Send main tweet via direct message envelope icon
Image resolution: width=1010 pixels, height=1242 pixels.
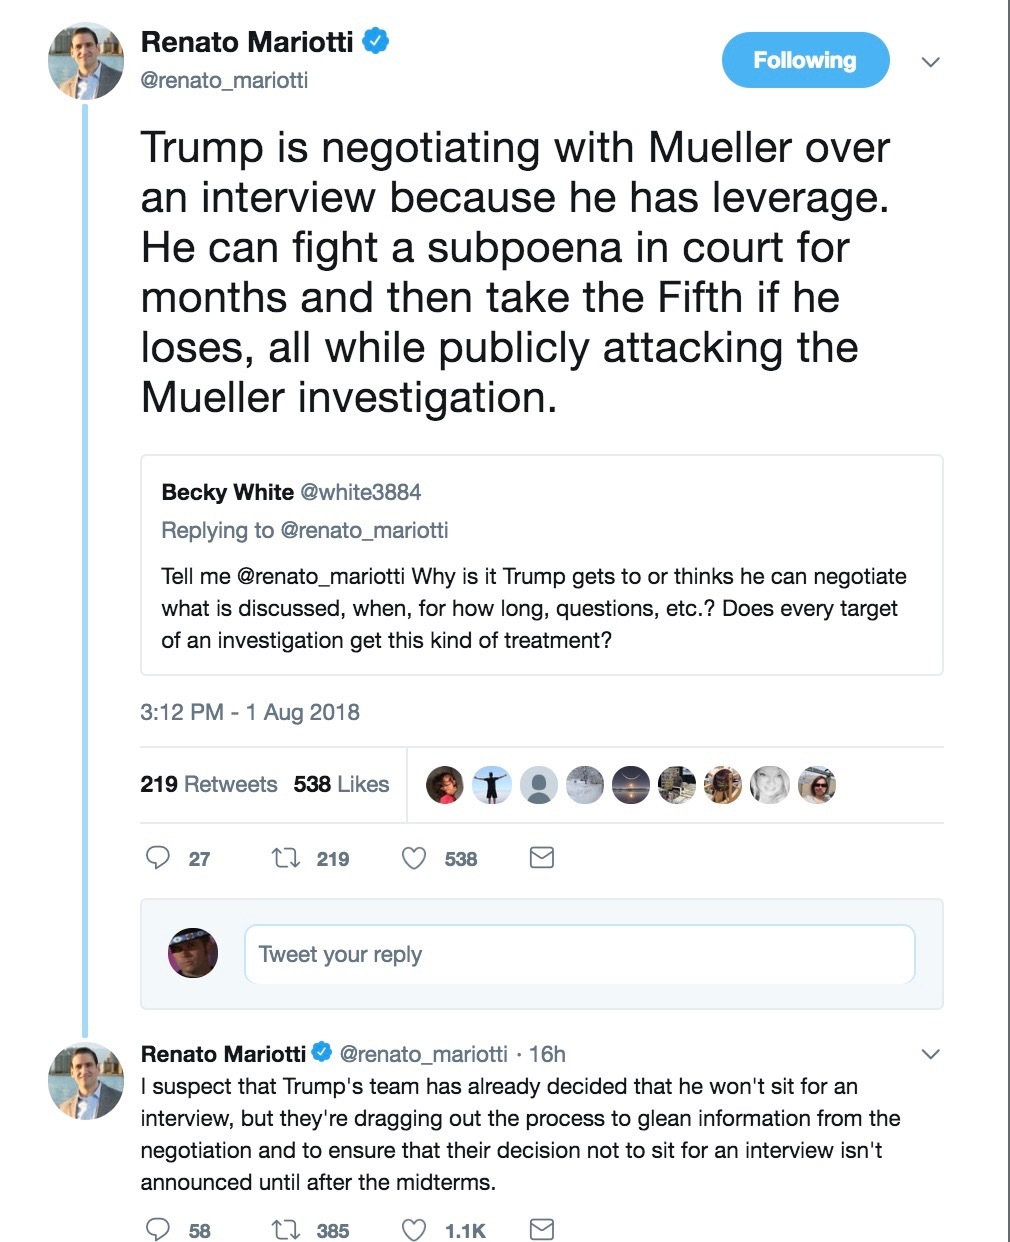tap(541, 858)
